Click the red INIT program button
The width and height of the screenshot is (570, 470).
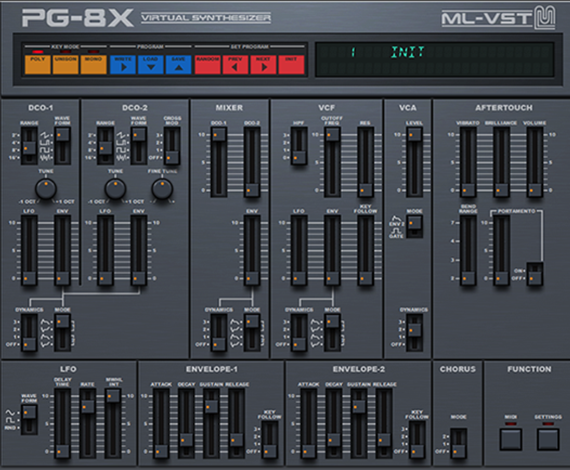tap(291, 65)
